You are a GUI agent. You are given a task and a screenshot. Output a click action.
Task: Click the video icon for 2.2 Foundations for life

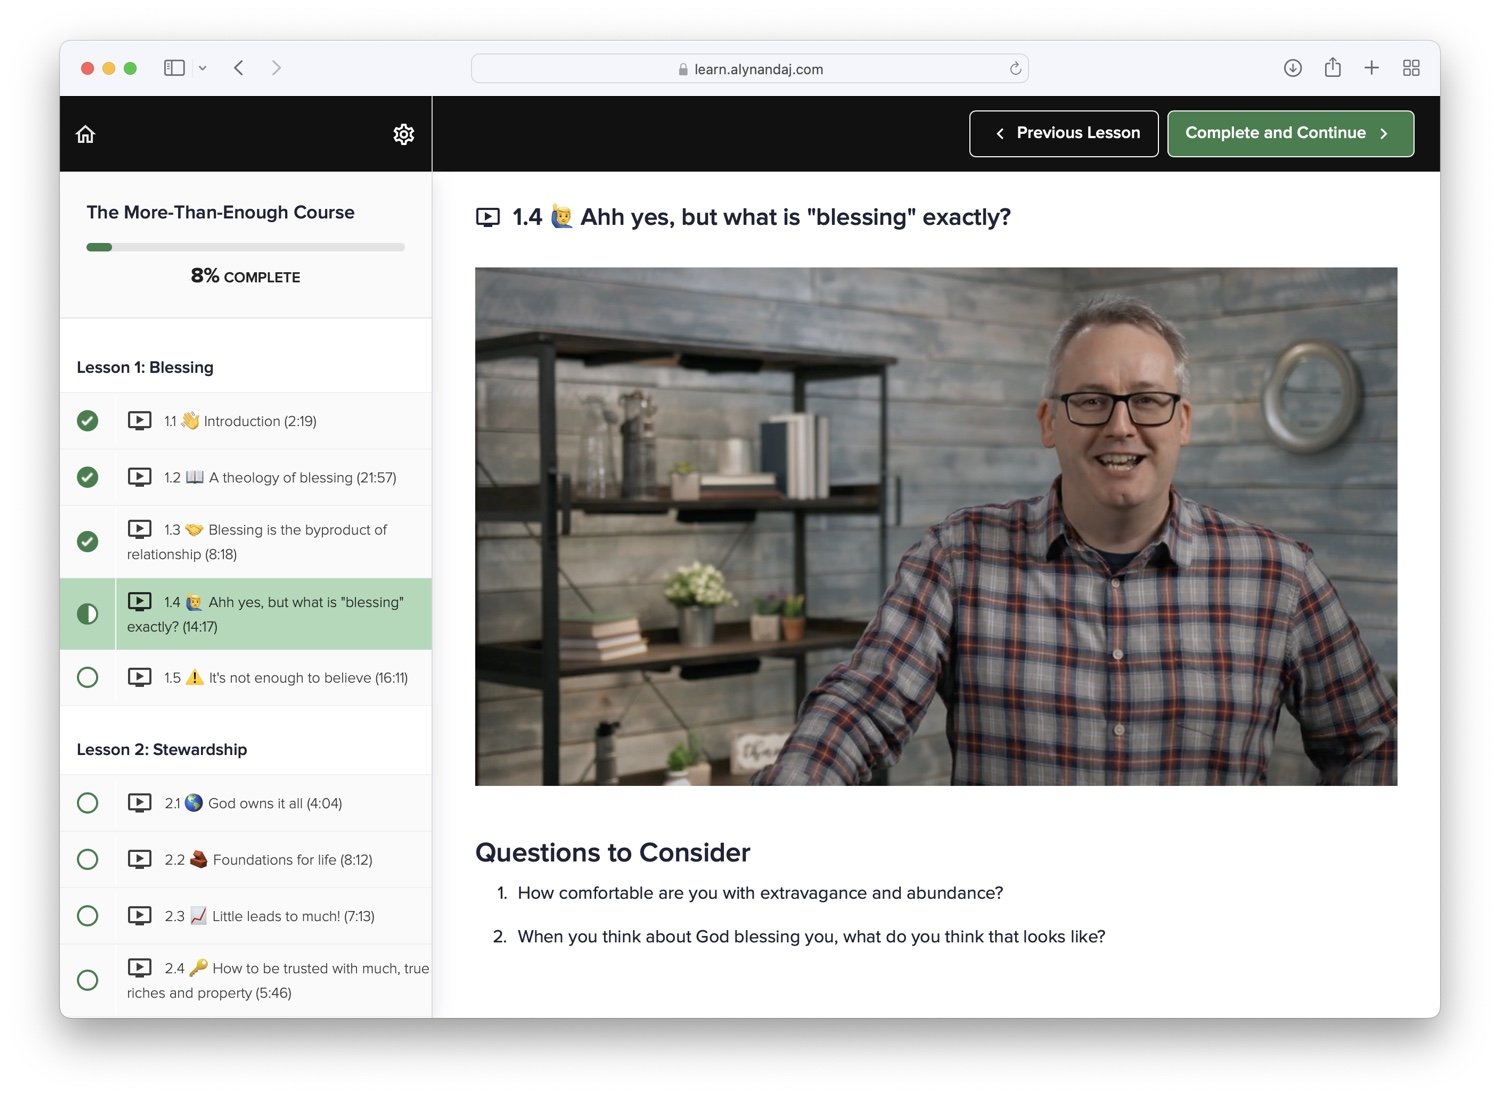pos(140,859)
